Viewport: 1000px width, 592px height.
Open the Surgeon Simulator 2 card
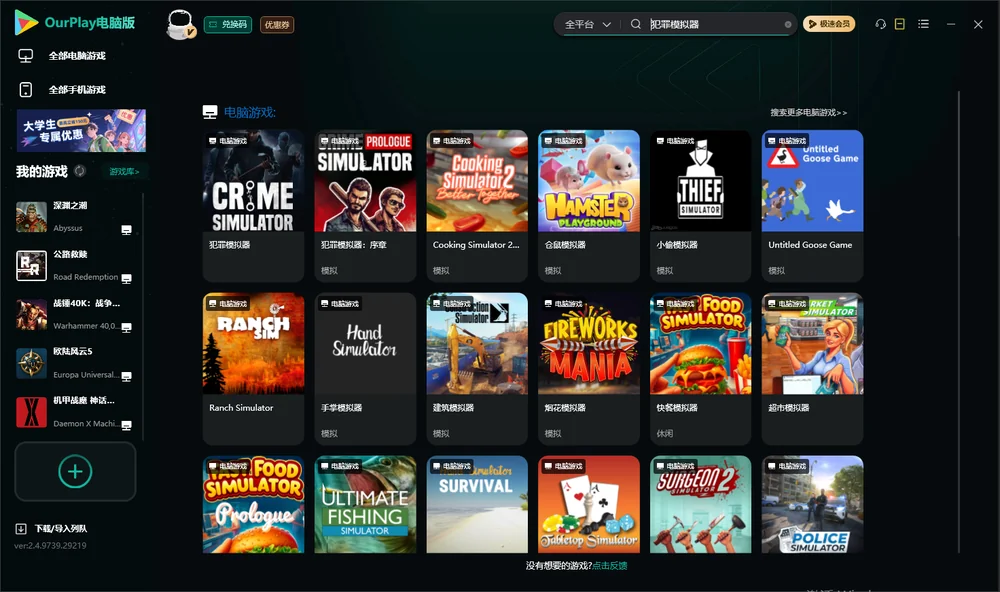[700, 504]
